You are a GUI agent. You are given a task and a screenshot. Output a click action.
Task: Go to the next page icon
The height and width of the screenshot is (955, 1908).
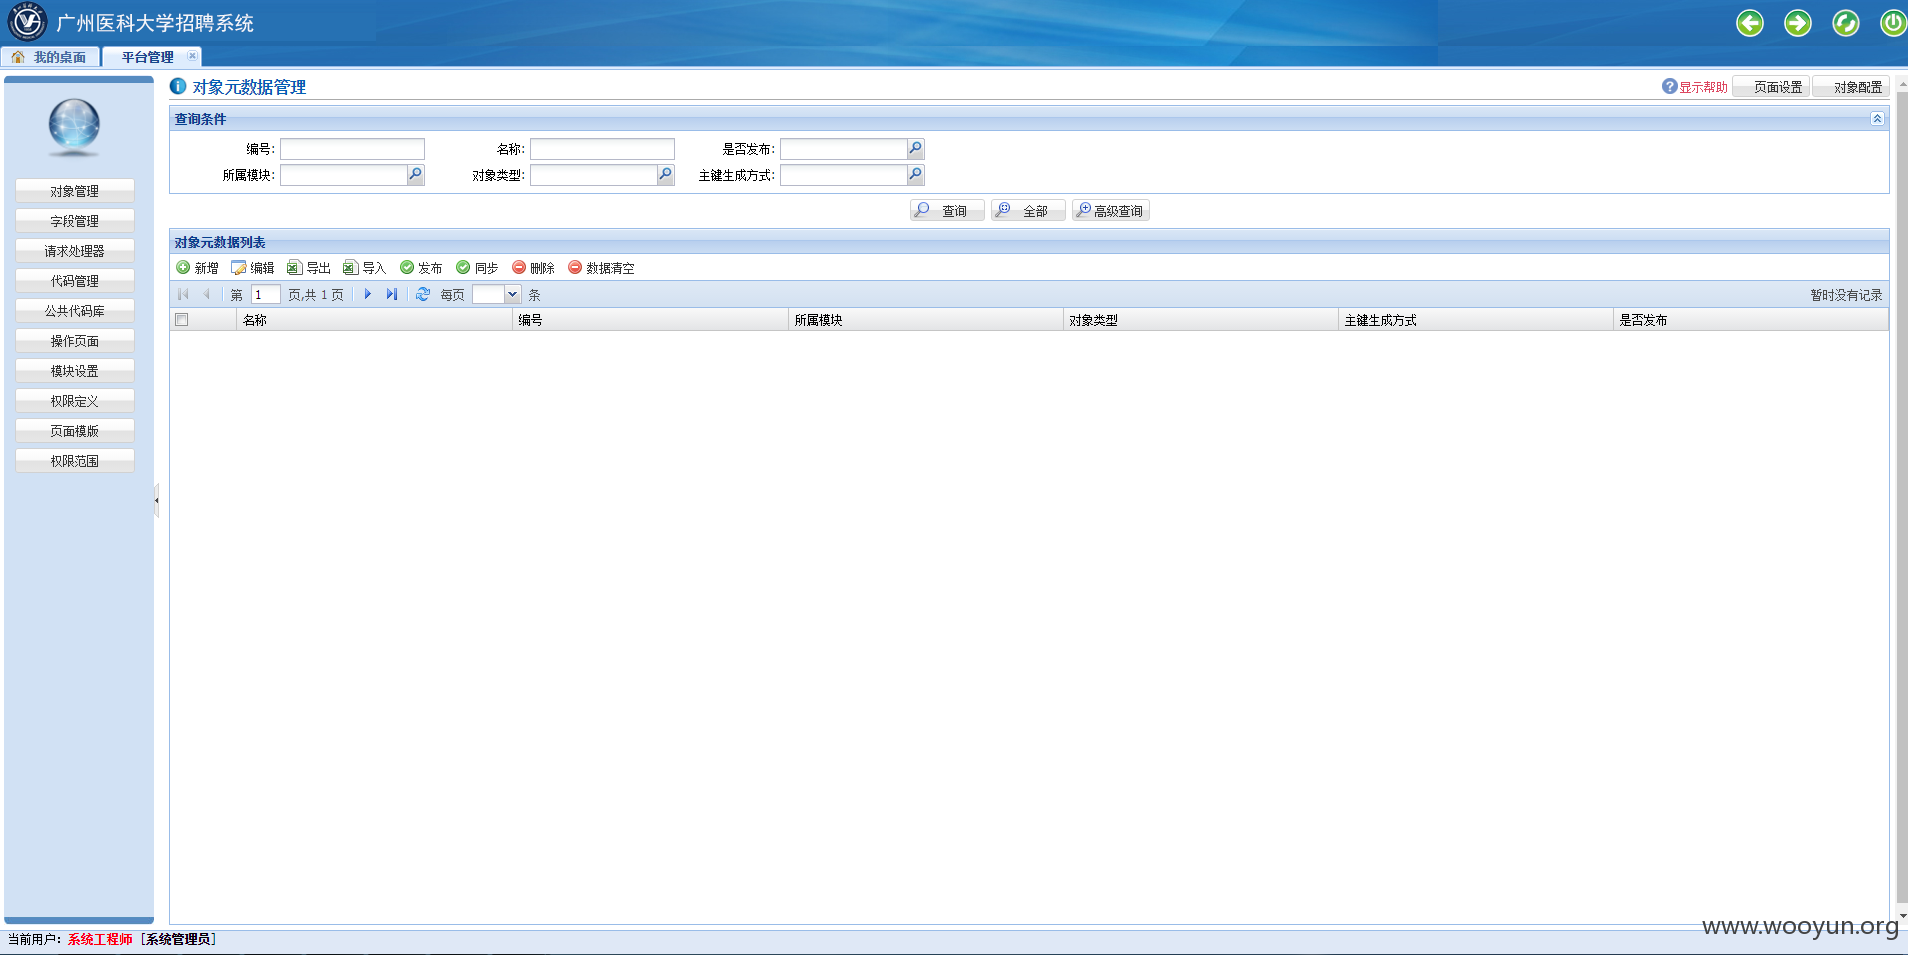tap(368, 294)
